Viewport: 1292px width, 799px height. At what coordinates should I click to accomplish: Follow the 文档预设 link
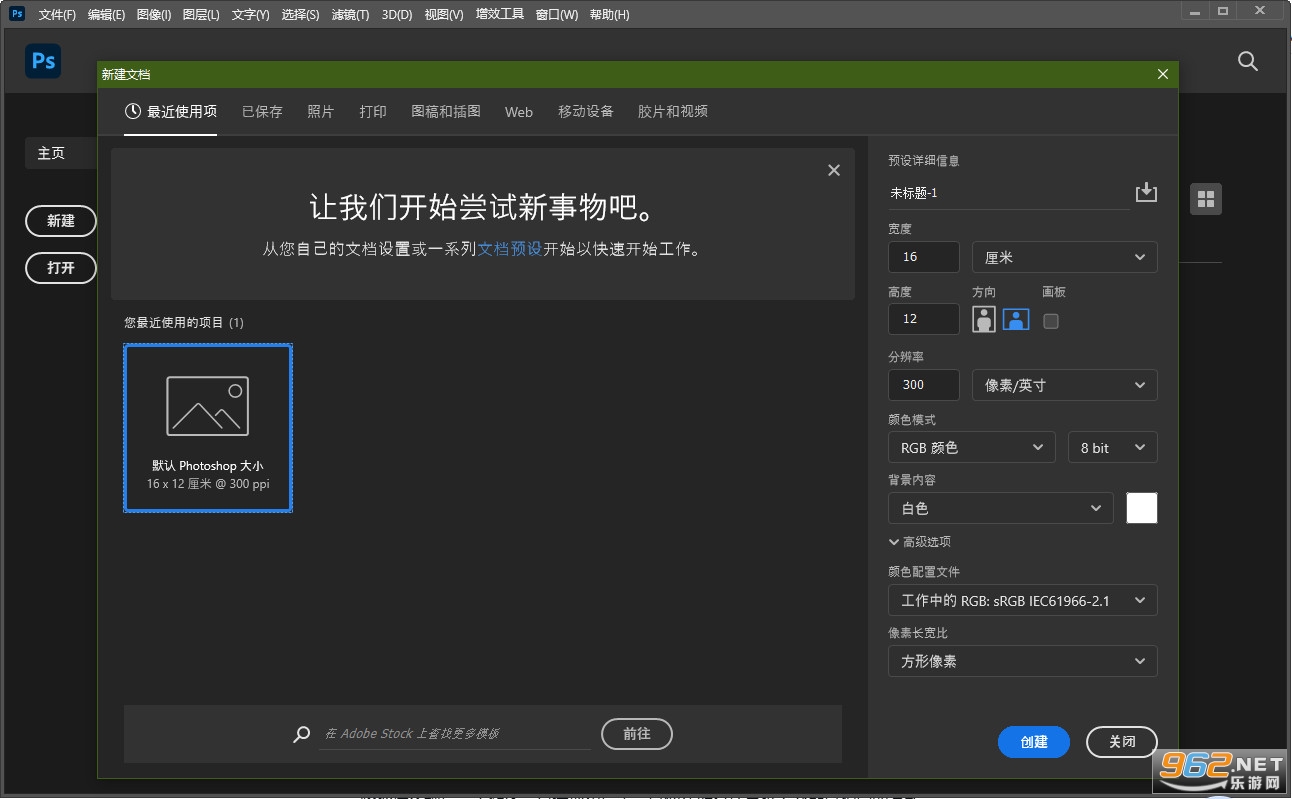510,249
